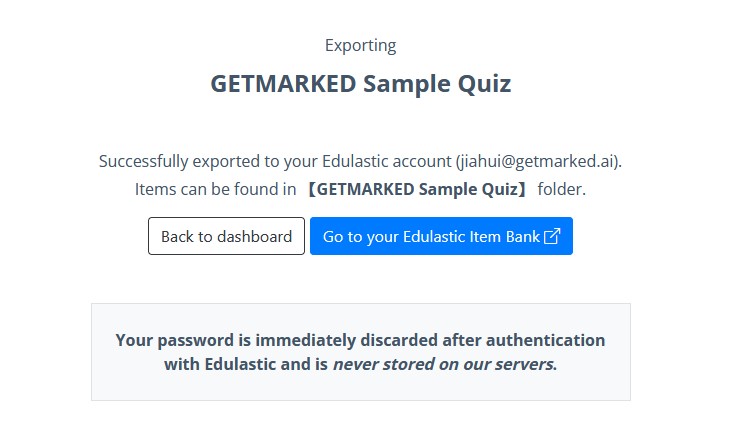This screenshot has height=440, width=738.
Task: Click the italic 'never stored on our servers' text
Action: (x=445, y=364)
